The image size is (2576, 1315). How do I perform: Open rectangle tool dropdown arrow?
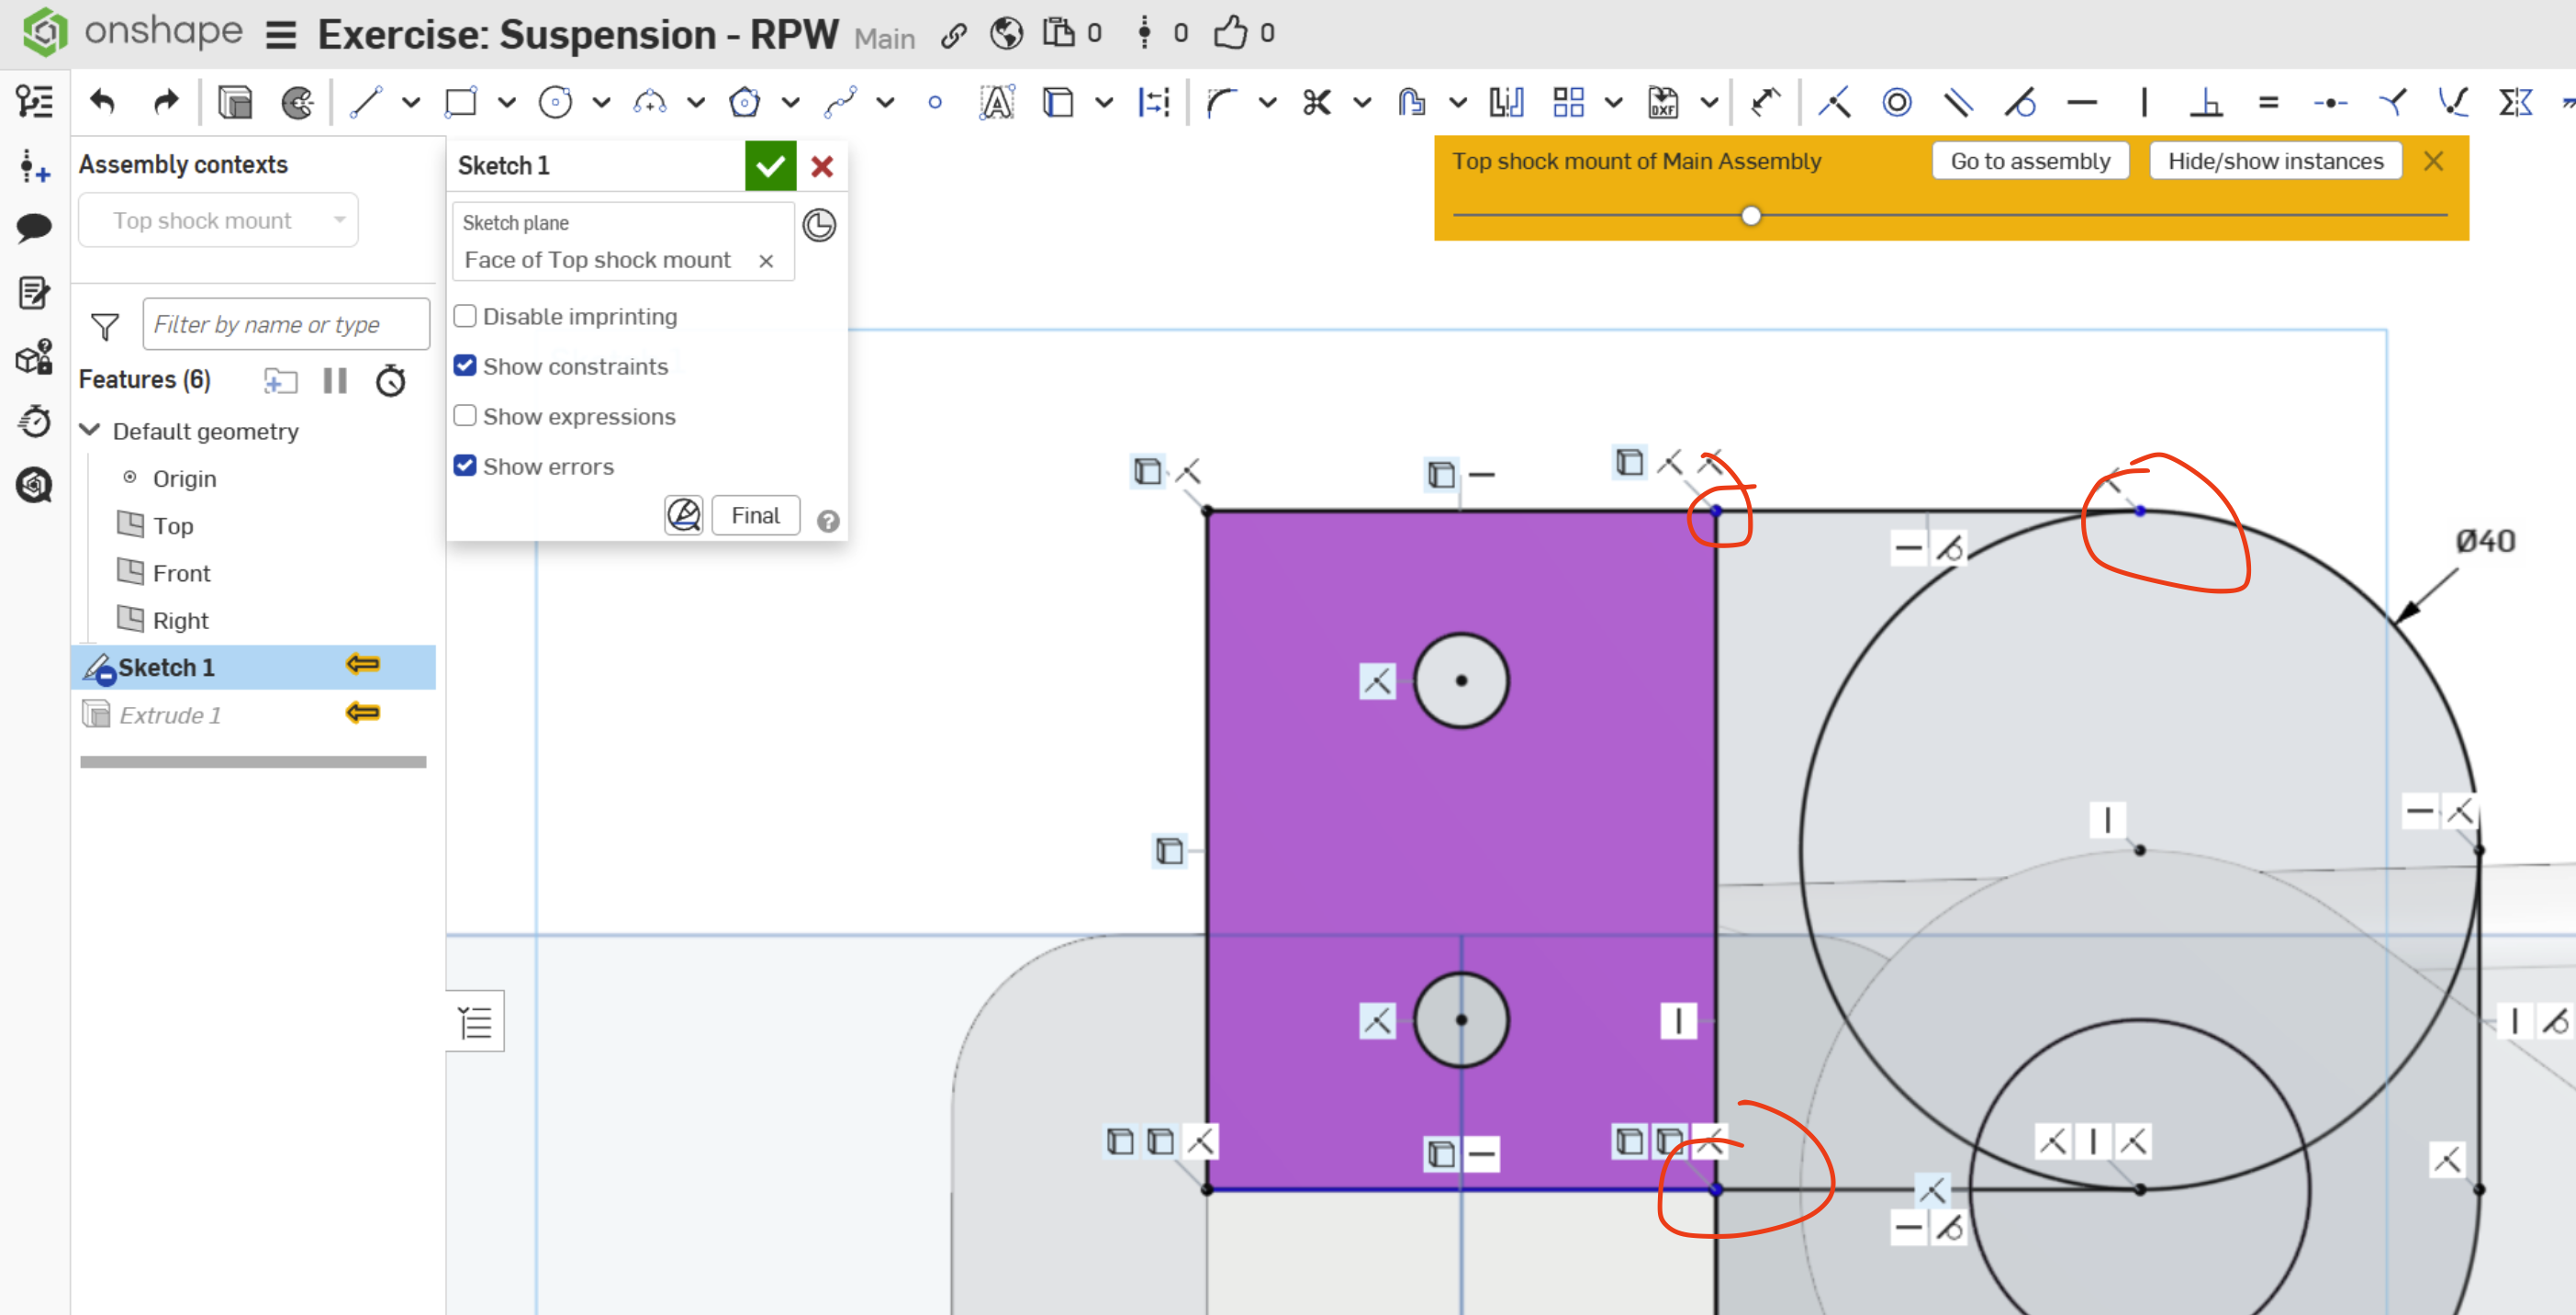(507, 102)
